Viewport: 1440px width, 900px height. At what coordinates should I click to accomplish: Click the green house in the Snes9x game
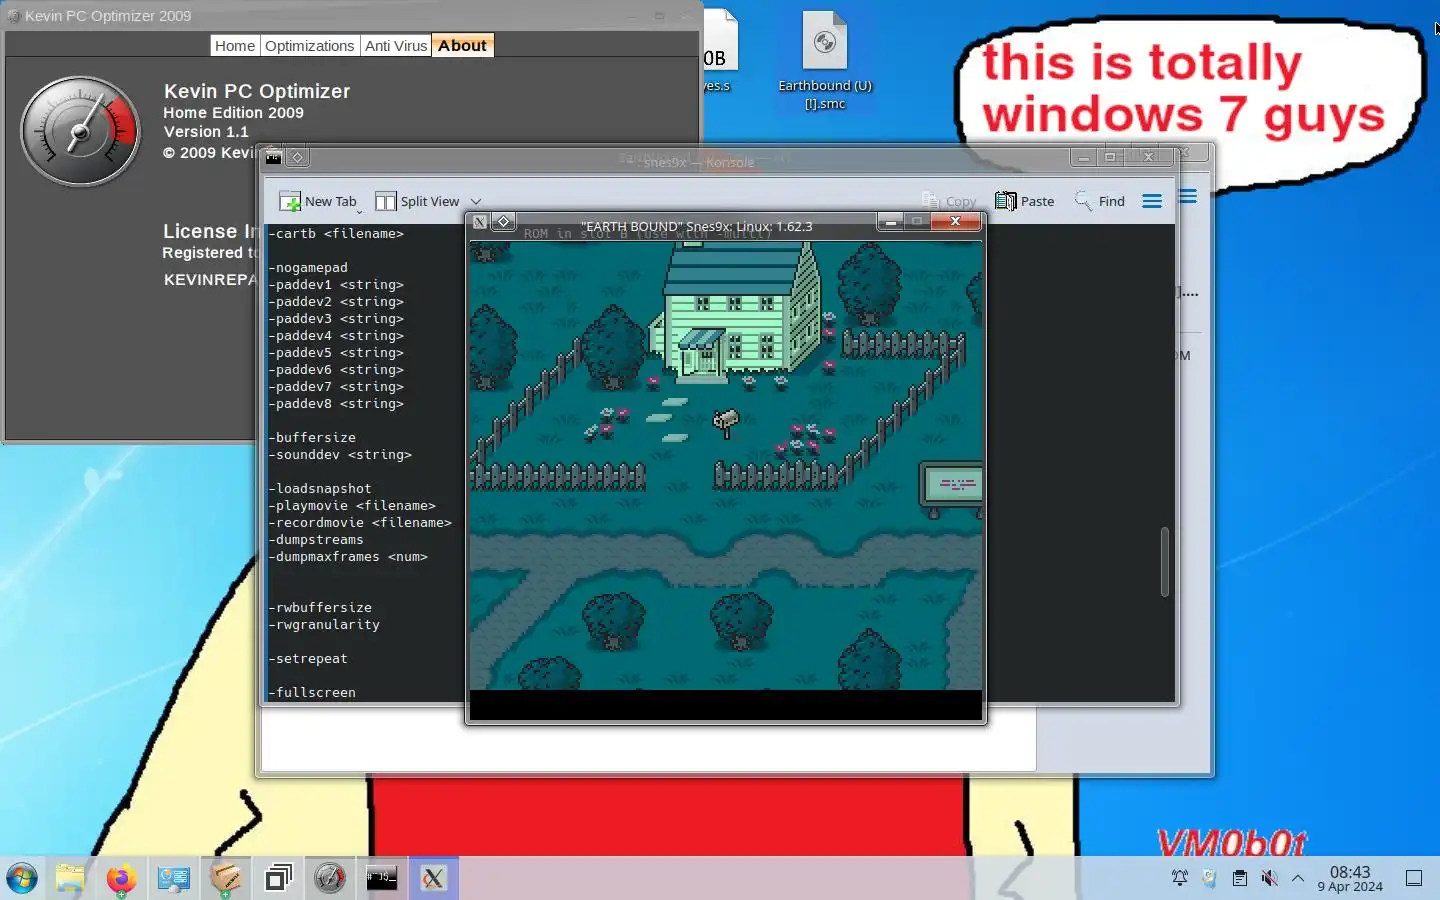pos(735,312)
